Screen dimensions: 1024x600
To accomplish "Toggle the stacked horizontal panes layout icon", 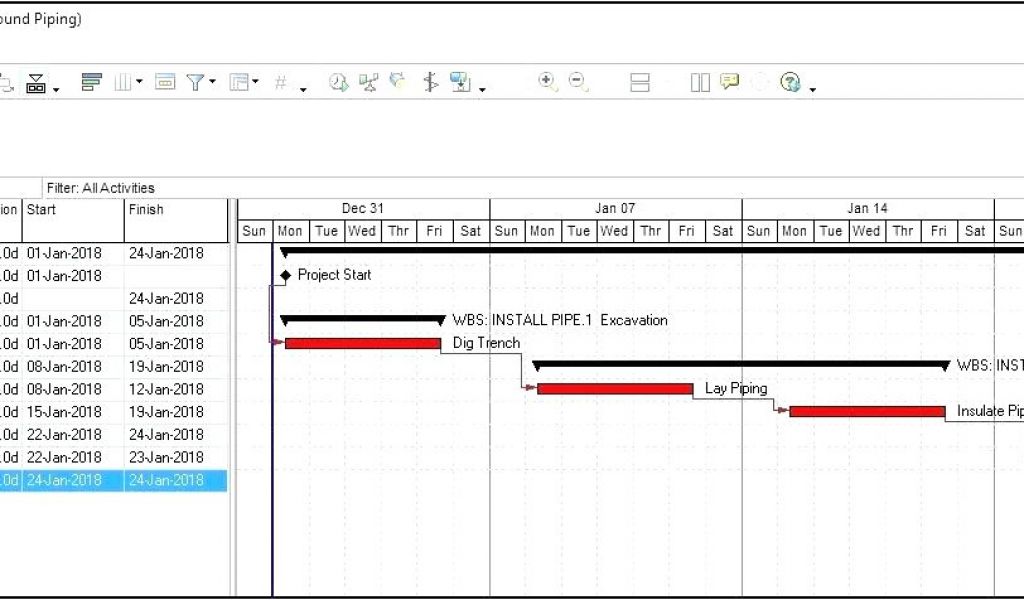I will [x=640, y=83].
